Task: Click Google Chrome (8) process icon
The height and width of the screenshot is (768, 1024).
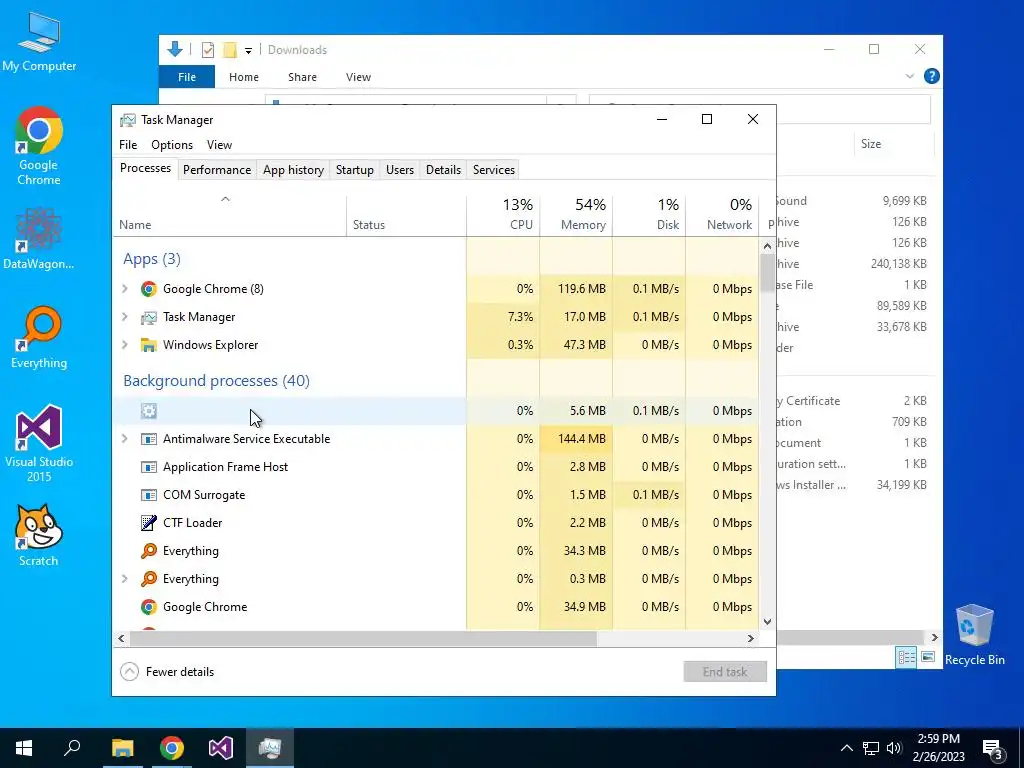Action: pos(149,289)
